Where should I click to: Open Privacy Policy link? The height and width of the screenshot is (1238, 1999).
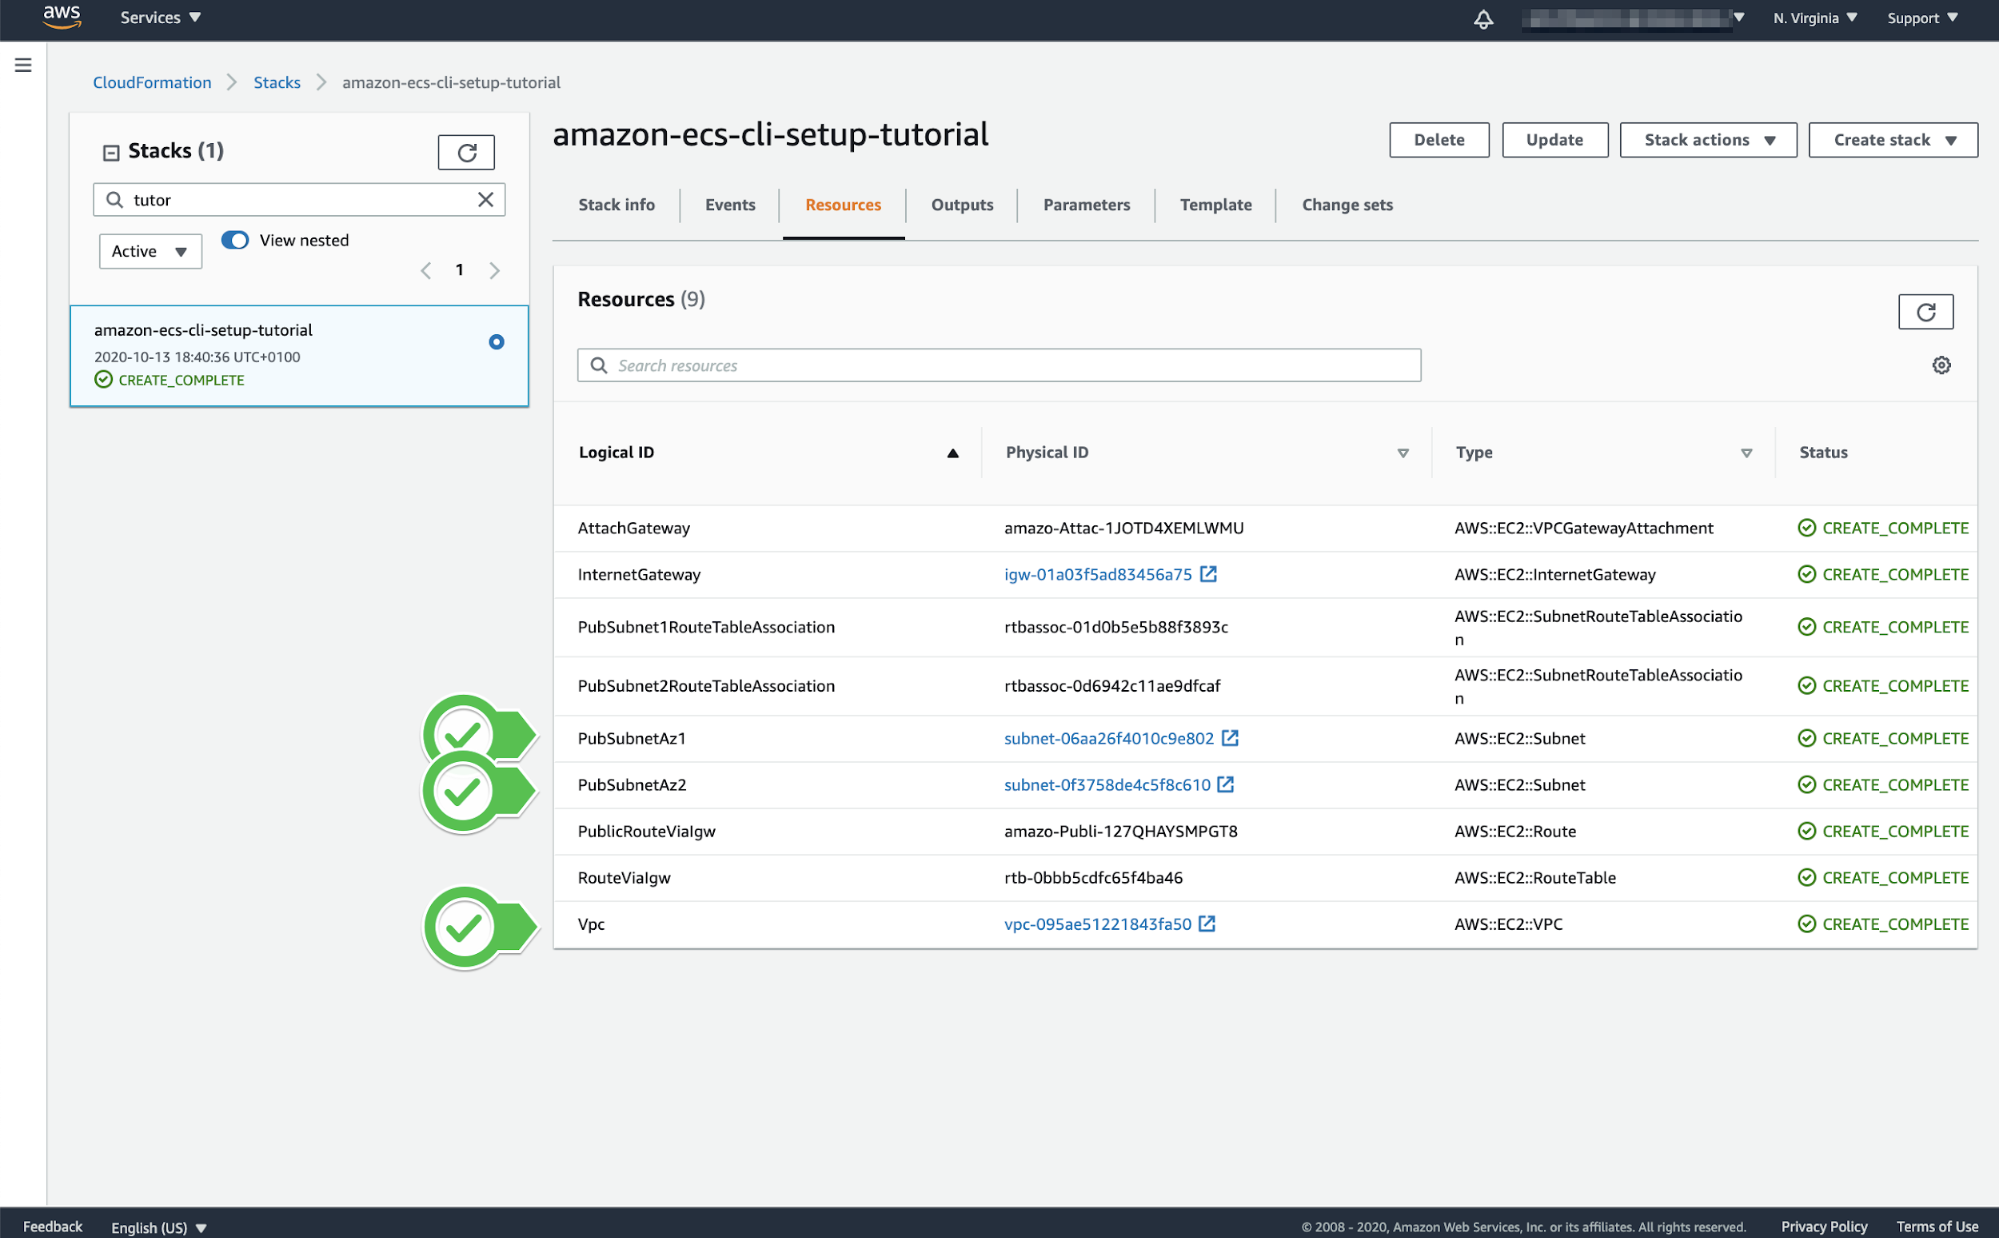tap(1824, 1226)
